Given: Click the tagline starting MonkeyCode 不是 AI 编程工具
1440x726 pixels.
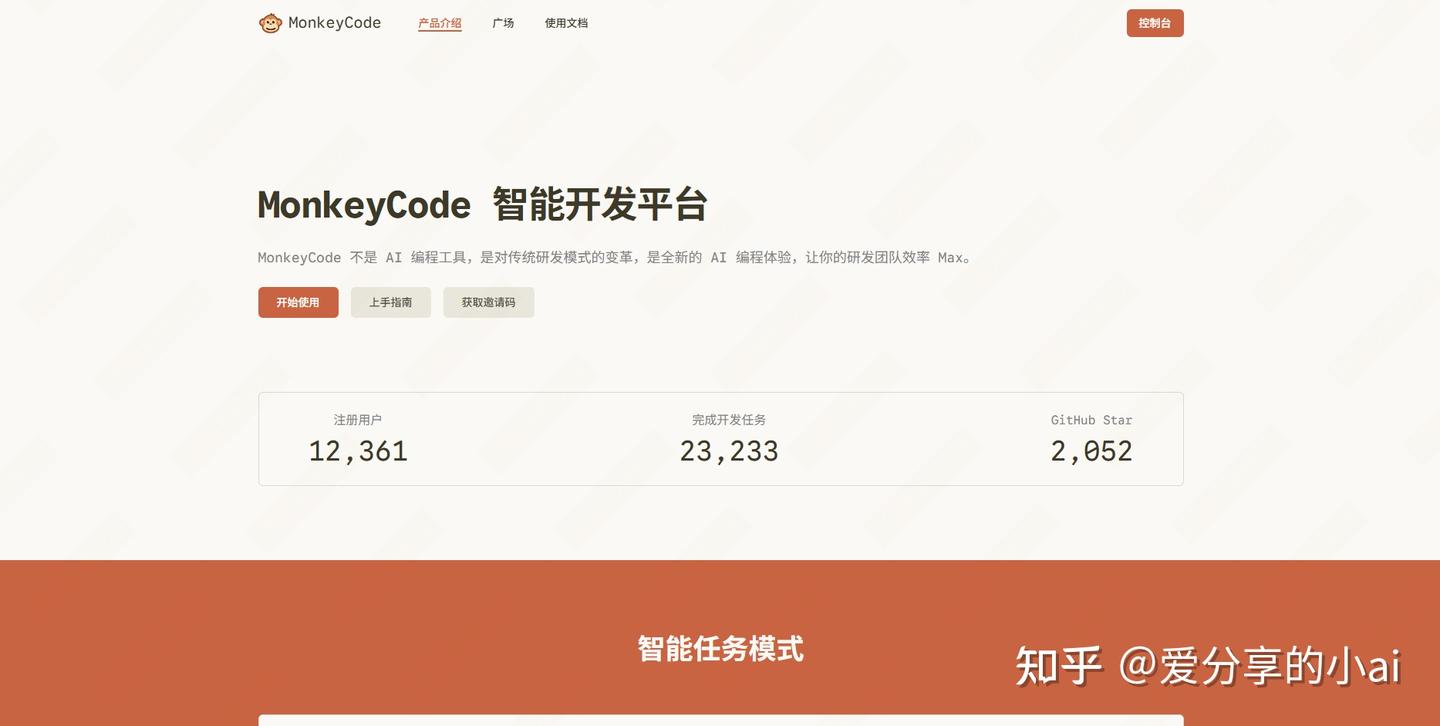Looking at the screenshot, I should tap(616, 257).
